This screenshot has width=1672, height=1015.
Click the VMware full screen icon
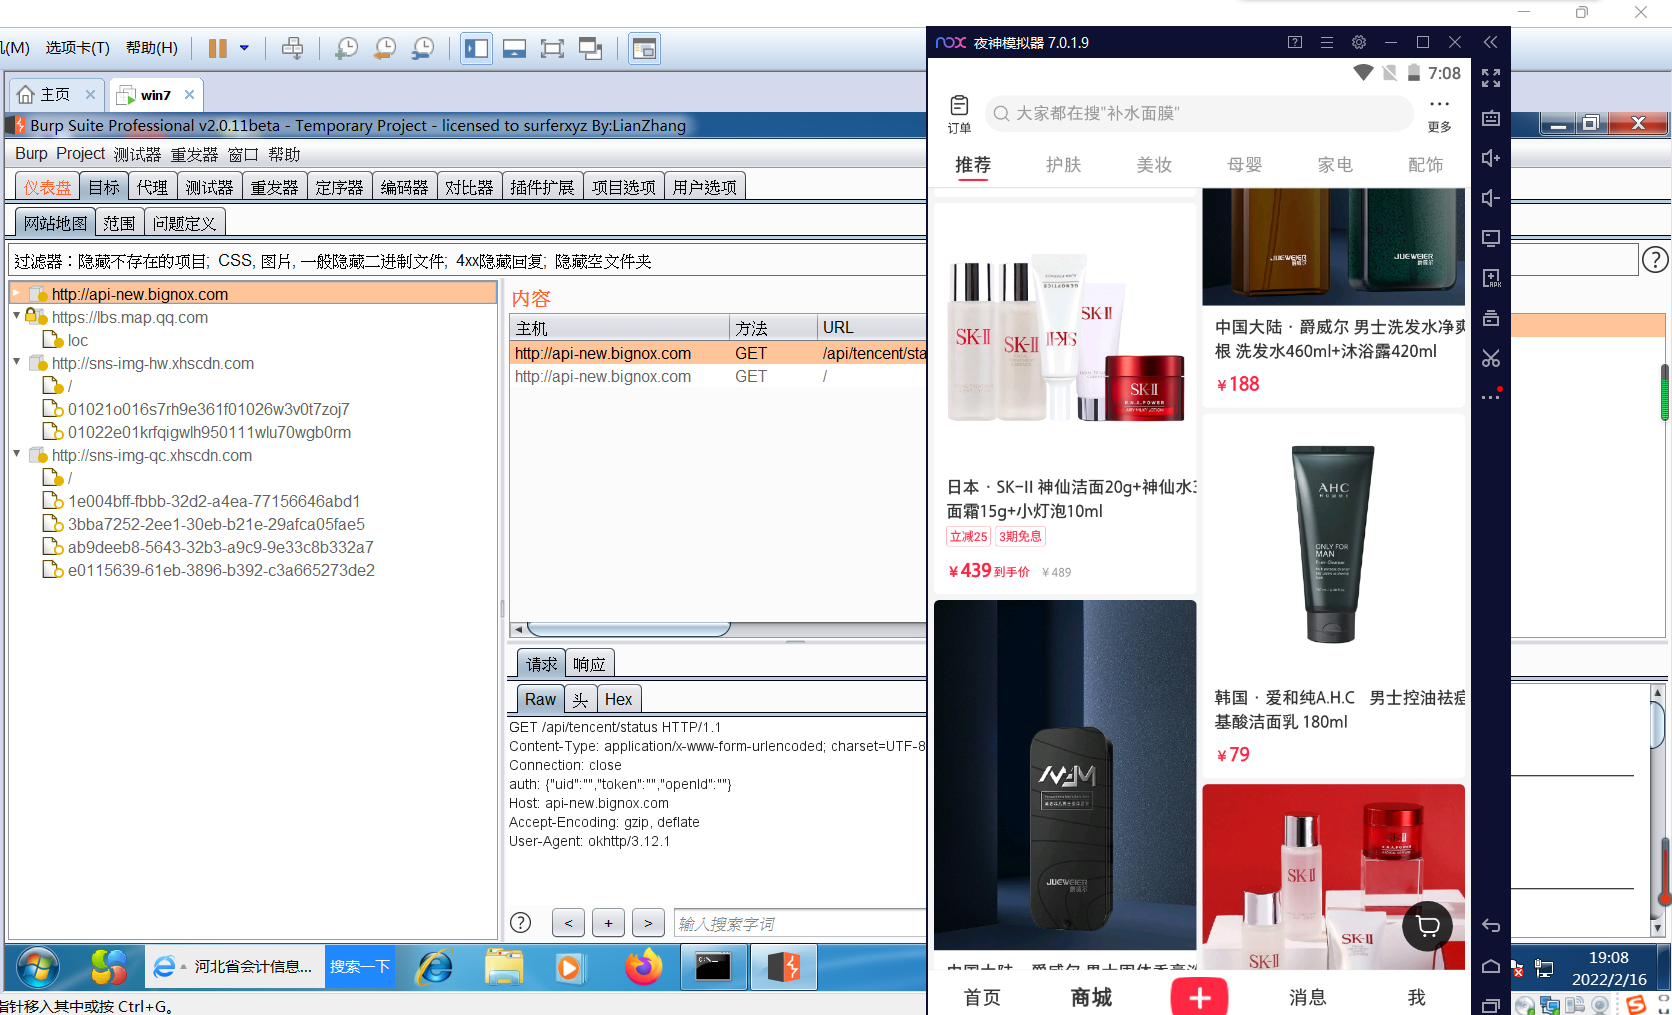pyautogui.click(x=552, y=48)
